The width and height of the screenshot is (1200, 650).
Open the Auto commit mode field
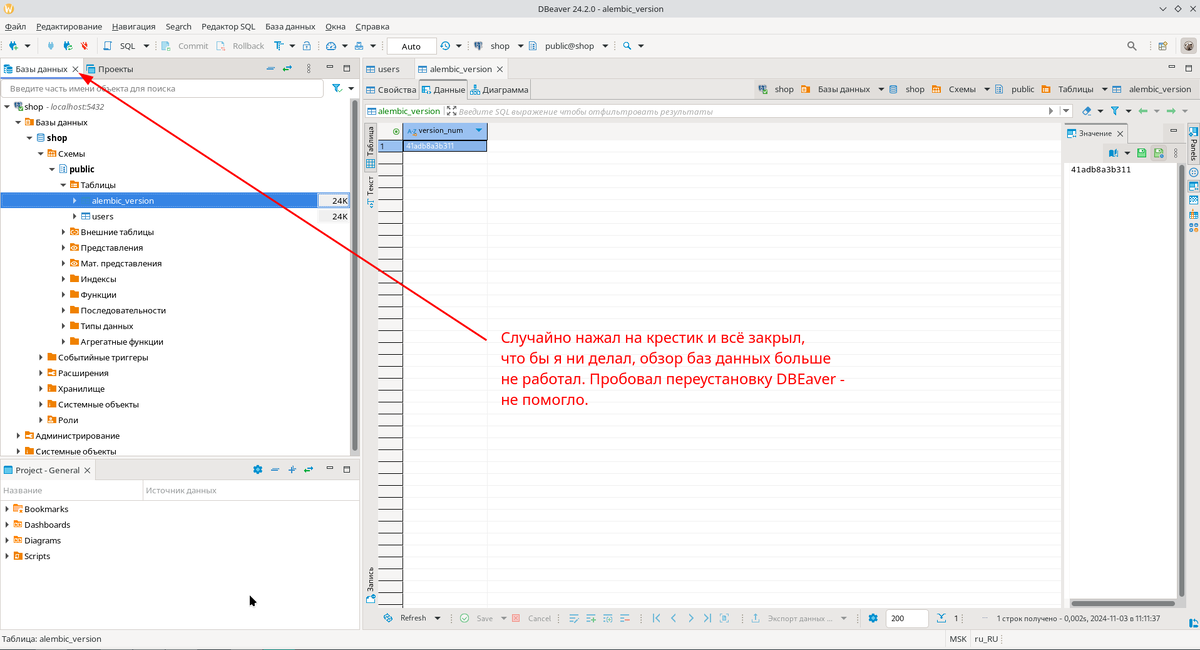pos(411,46)
